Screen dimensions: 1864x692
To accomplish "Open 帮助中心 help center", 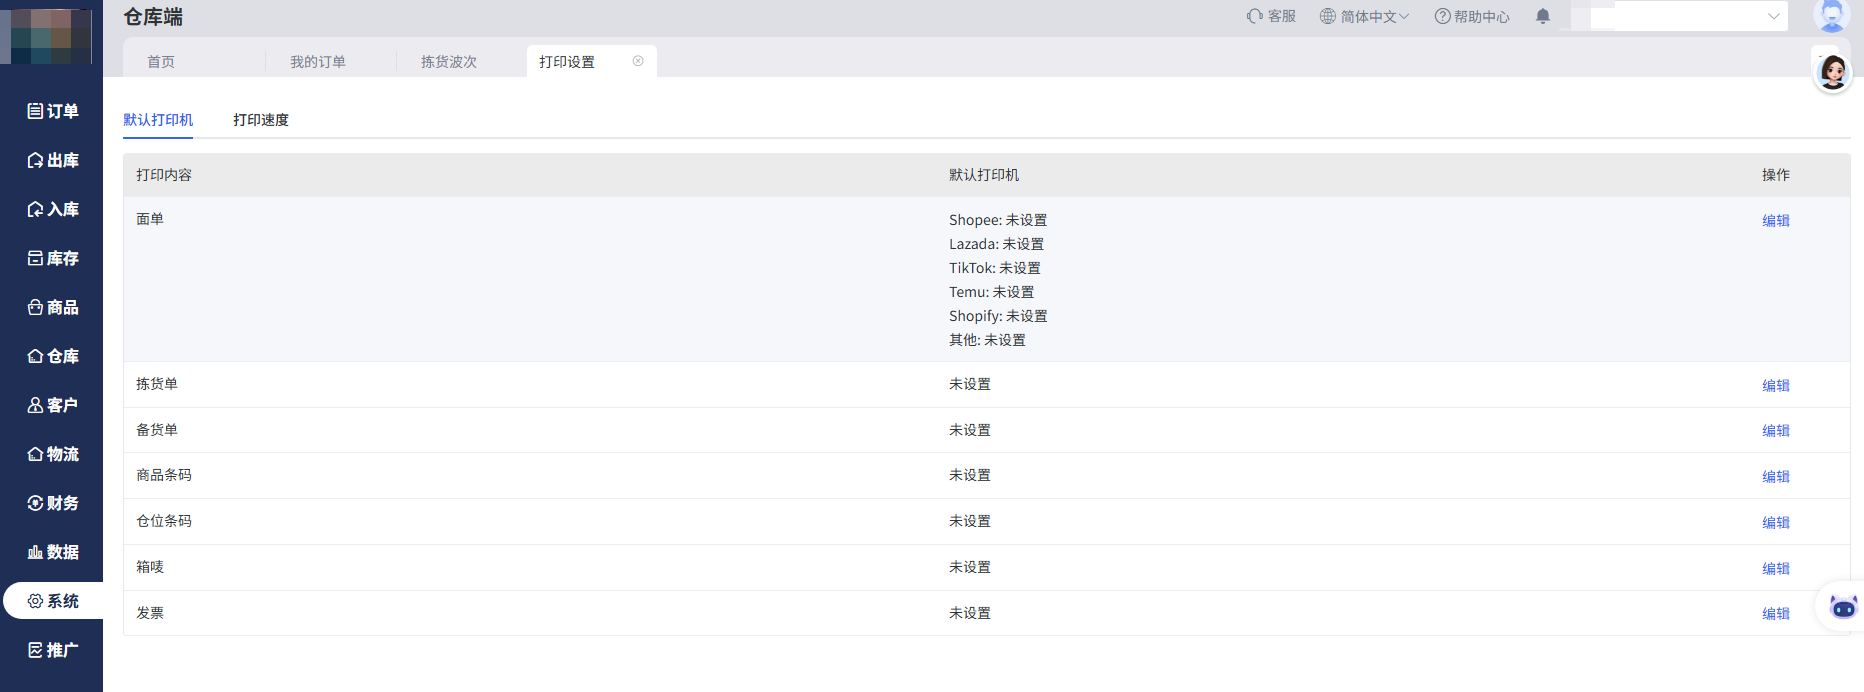I will (x=1472, y=16).
